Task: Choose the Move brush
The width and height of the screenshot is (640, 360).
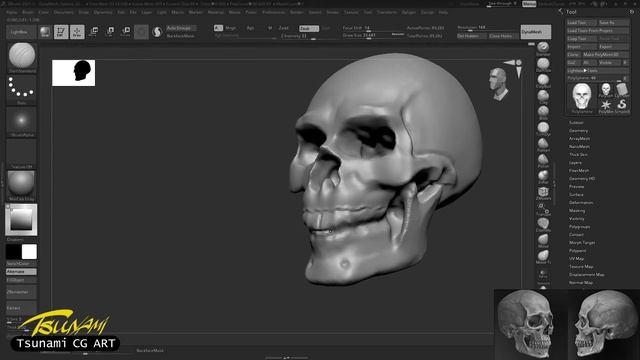Action: coord(543,241)
